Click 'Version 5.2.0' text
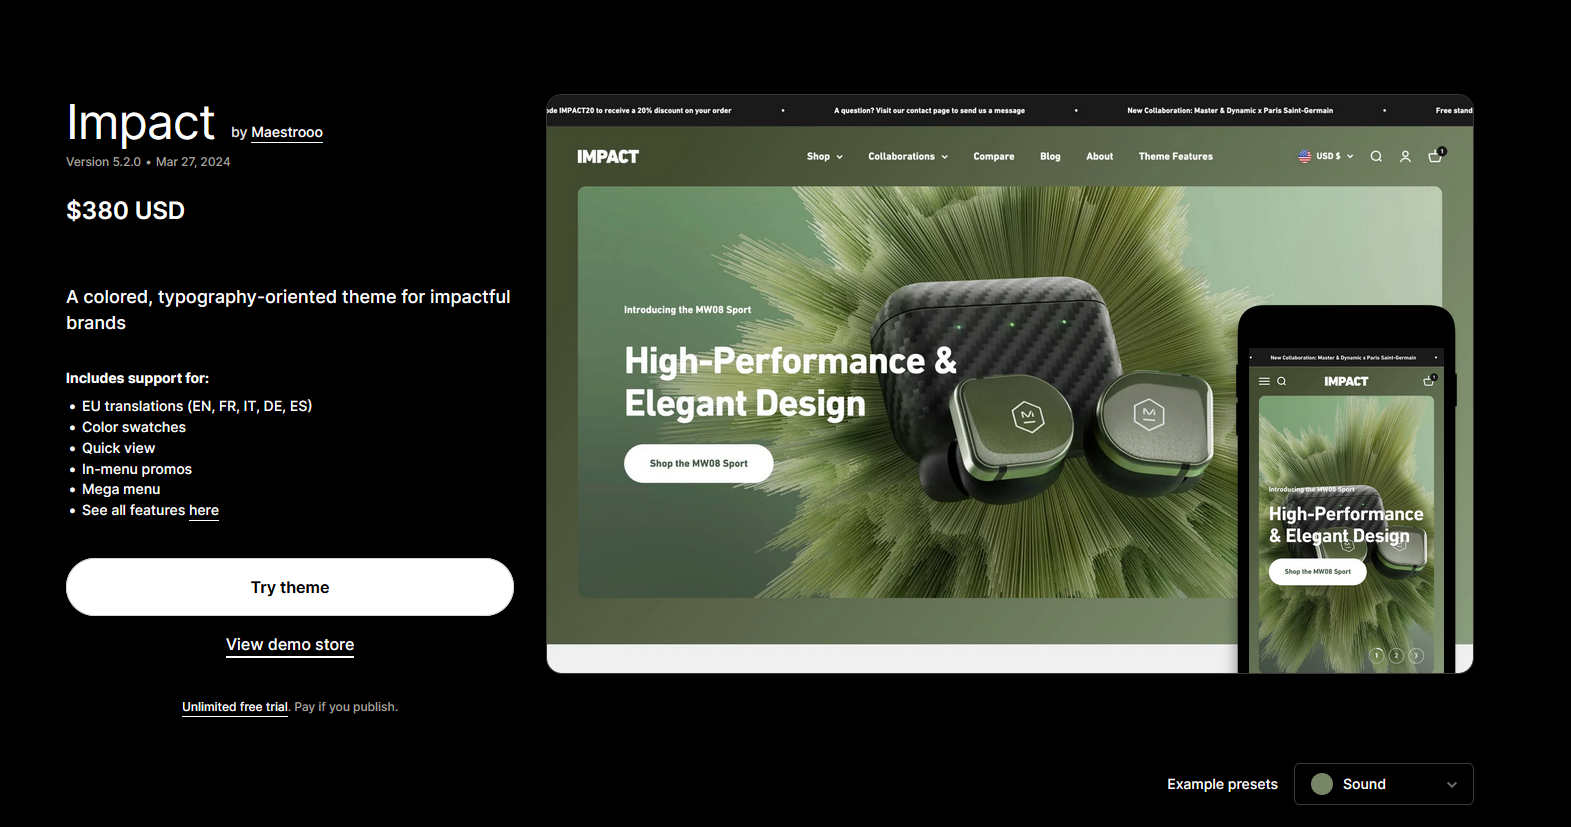The width and height of the screenshot is (1571, 827). (x=103, y=161)
